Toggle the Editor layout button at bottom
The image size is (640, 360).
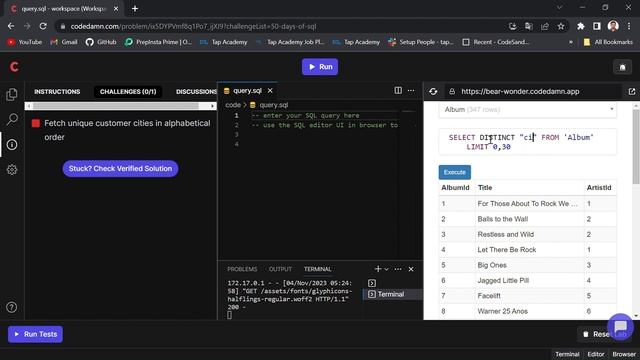596,354
